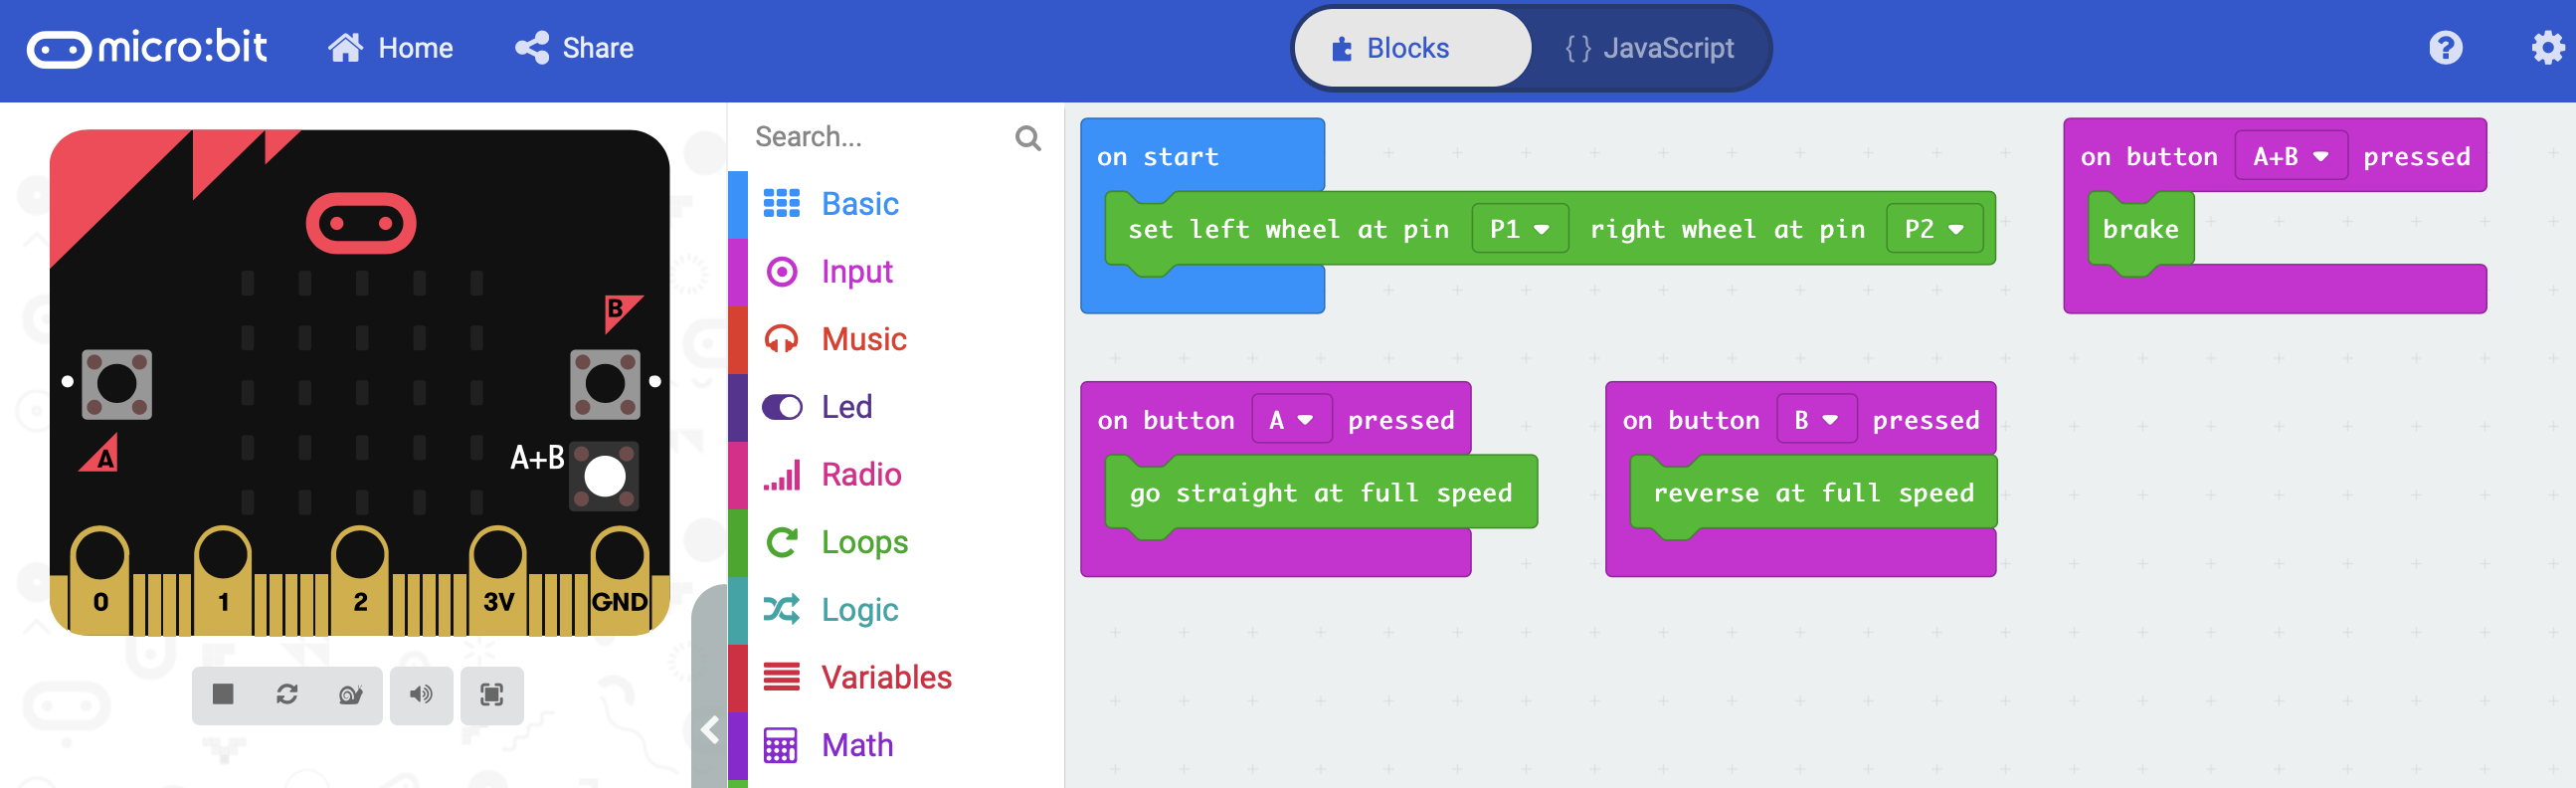The width and height of the screenshot is (2576, 788).
Task: Launch the simulator in full screen
Action: click(492, 695)
